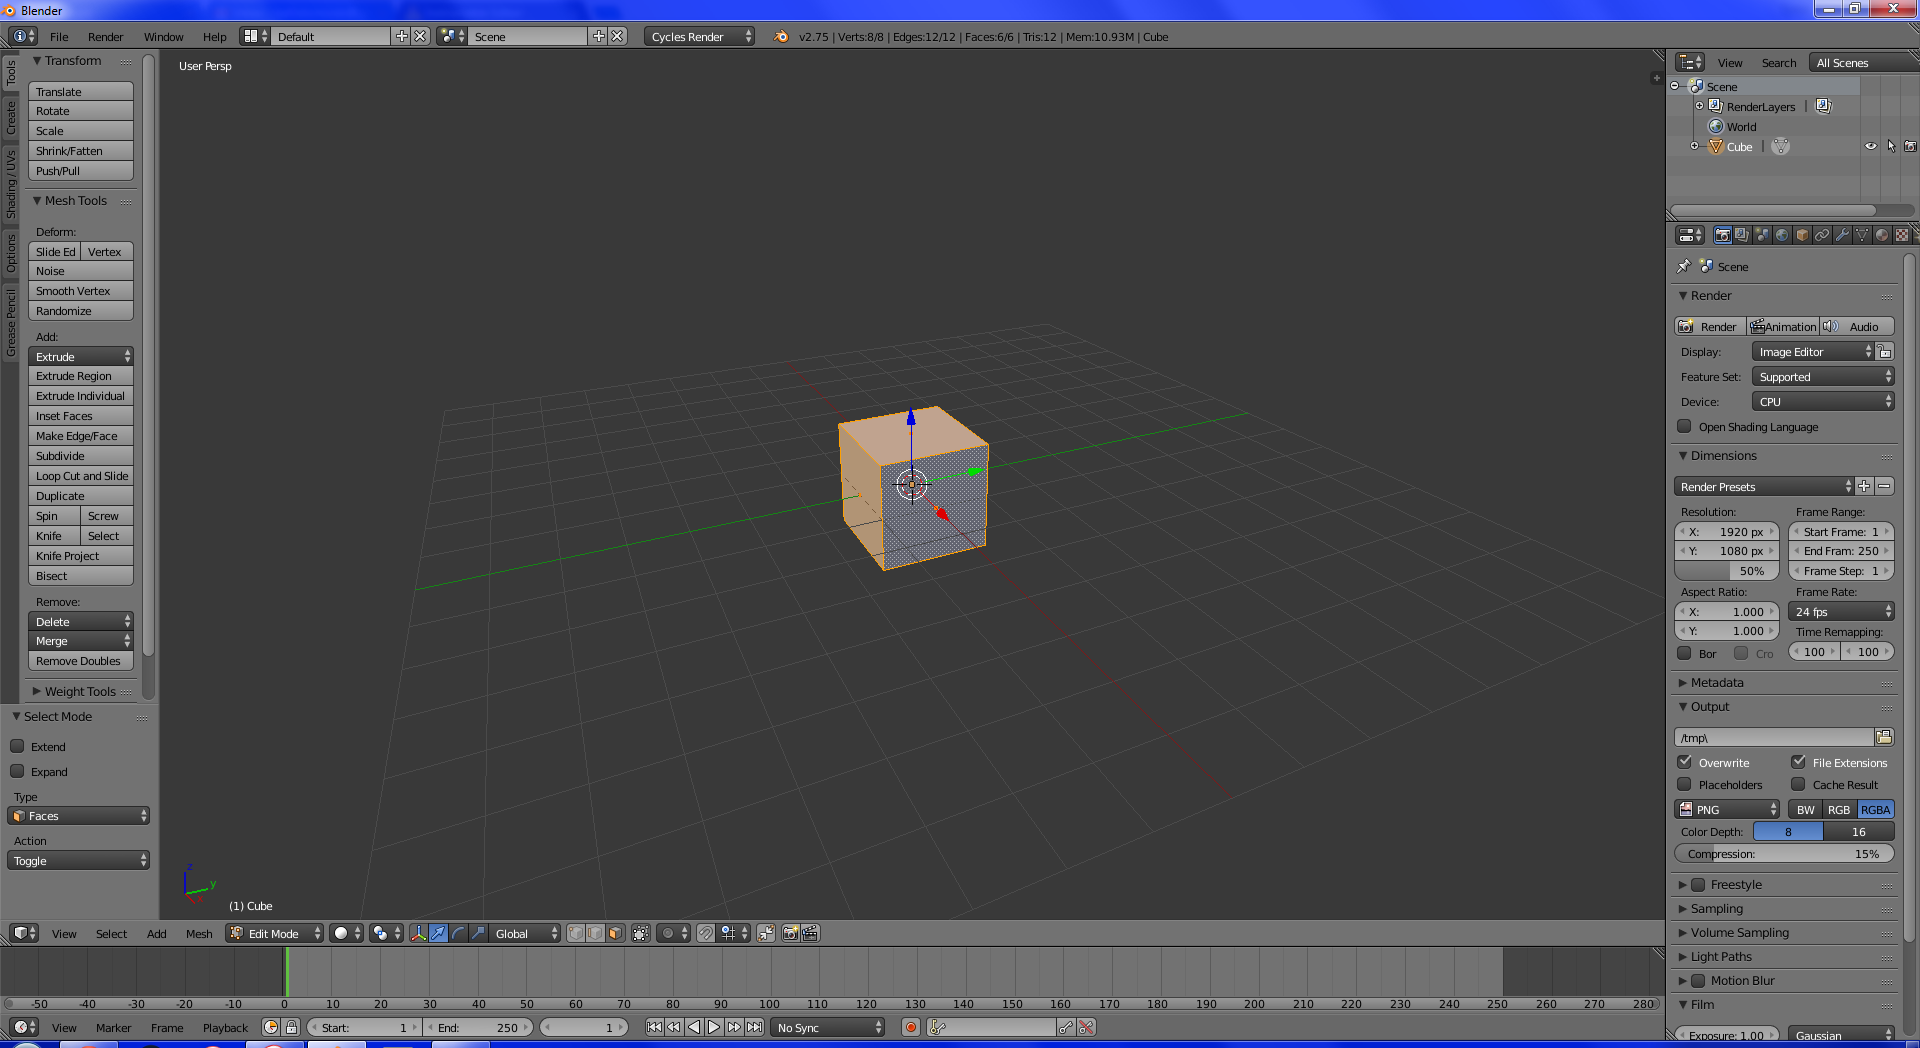Enable the Placeholders checkbox
Image resolution: width=1920 pixels, height=1048 pixels.
(x=1685, y=784)
